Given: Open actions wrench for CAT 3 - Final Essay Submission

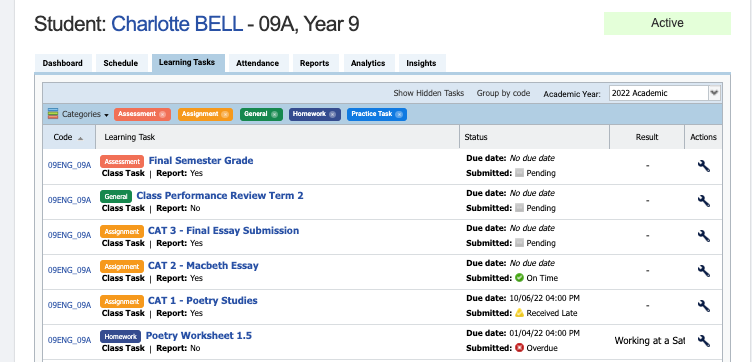Looking at the screenshot, I should (x=704, y=236).
